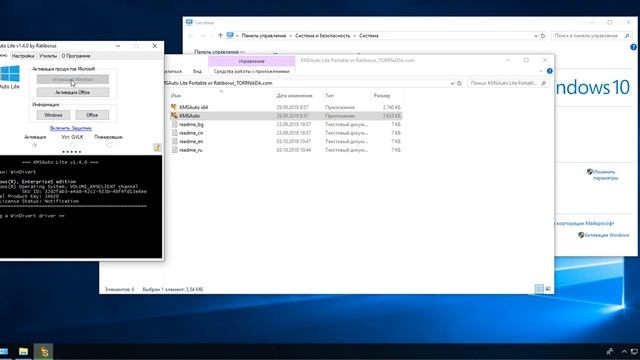
Task: Click the network icon in system tray
Action: tap(635, 351)
